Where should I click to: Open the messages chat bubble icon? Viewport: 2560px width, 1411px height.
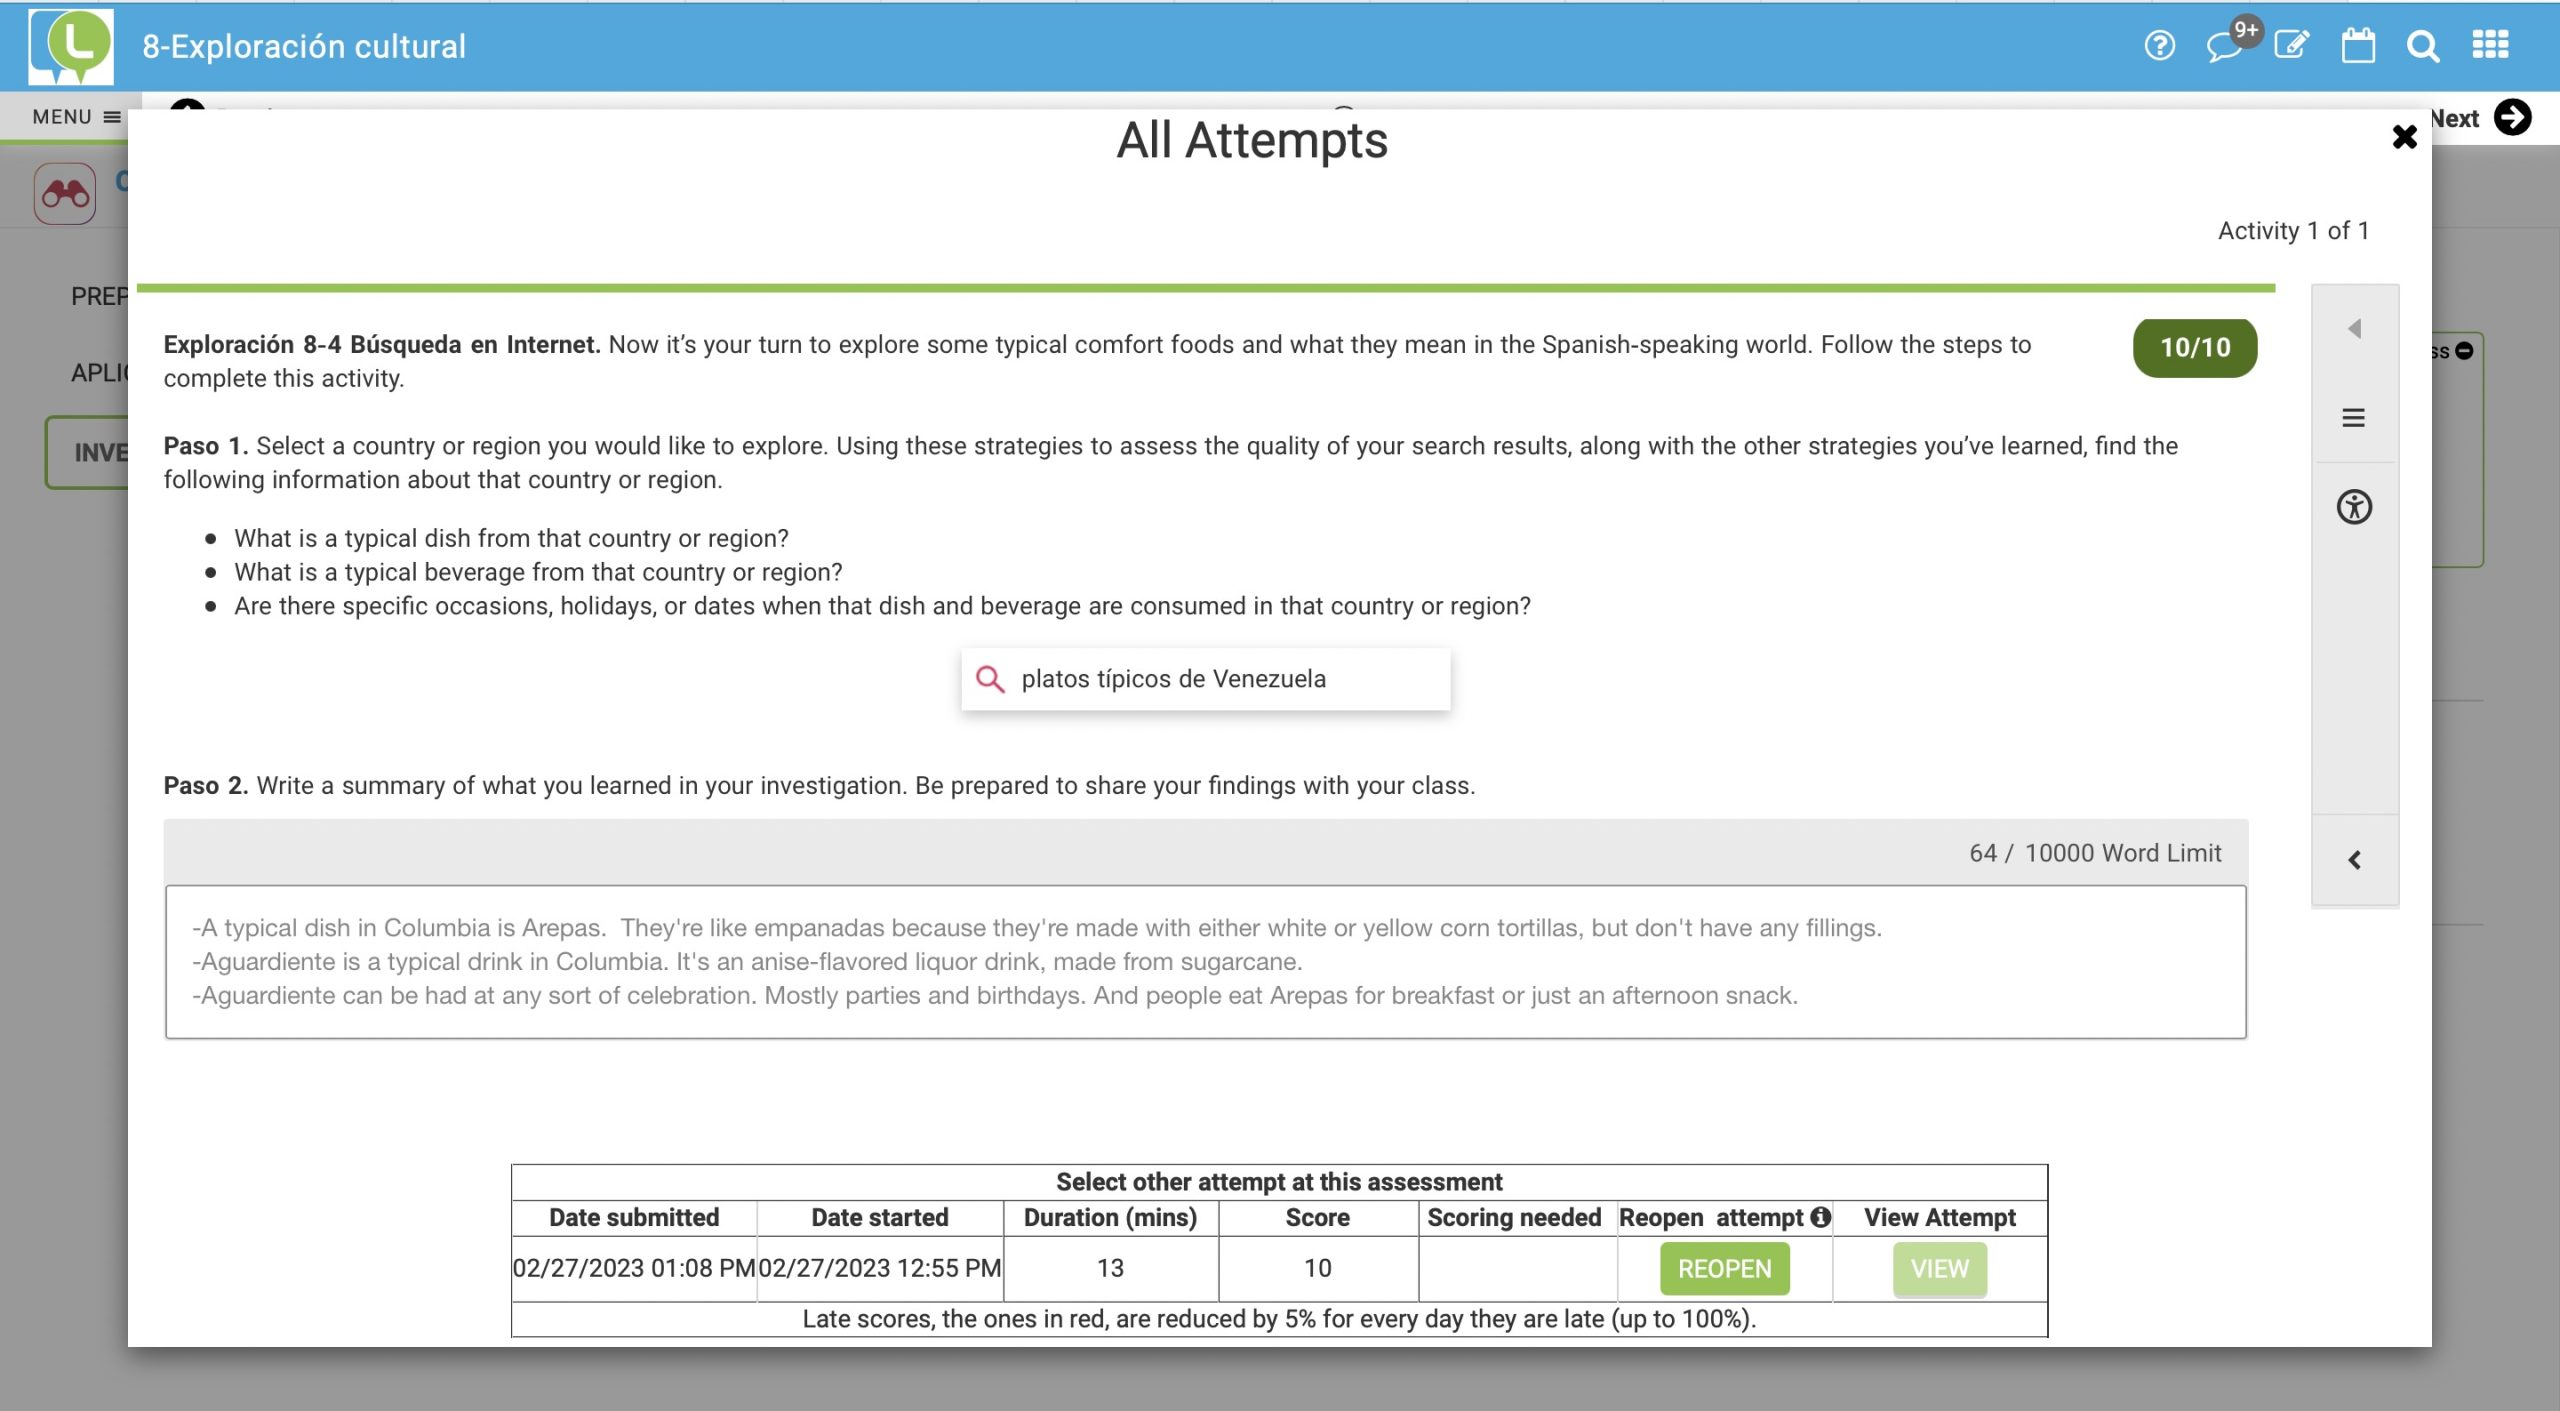2224,46
